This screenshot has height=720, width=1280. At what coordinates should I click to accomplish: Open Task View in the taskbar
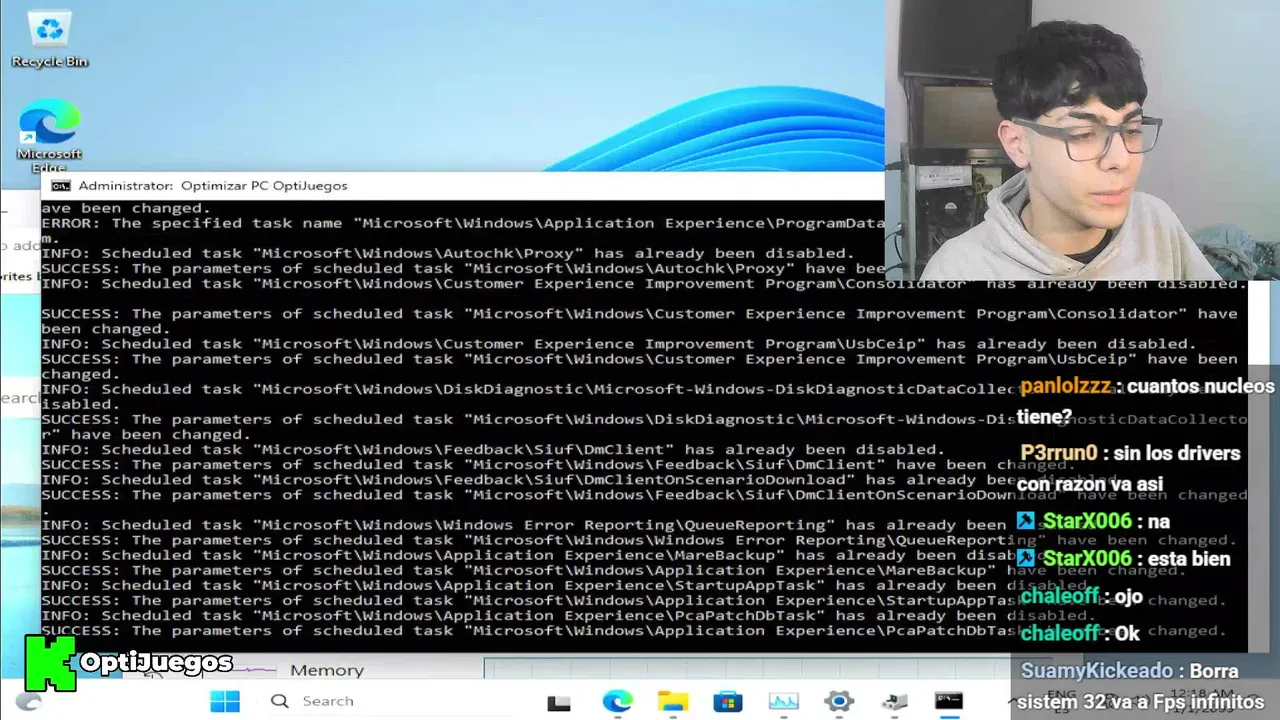point(559,702)
